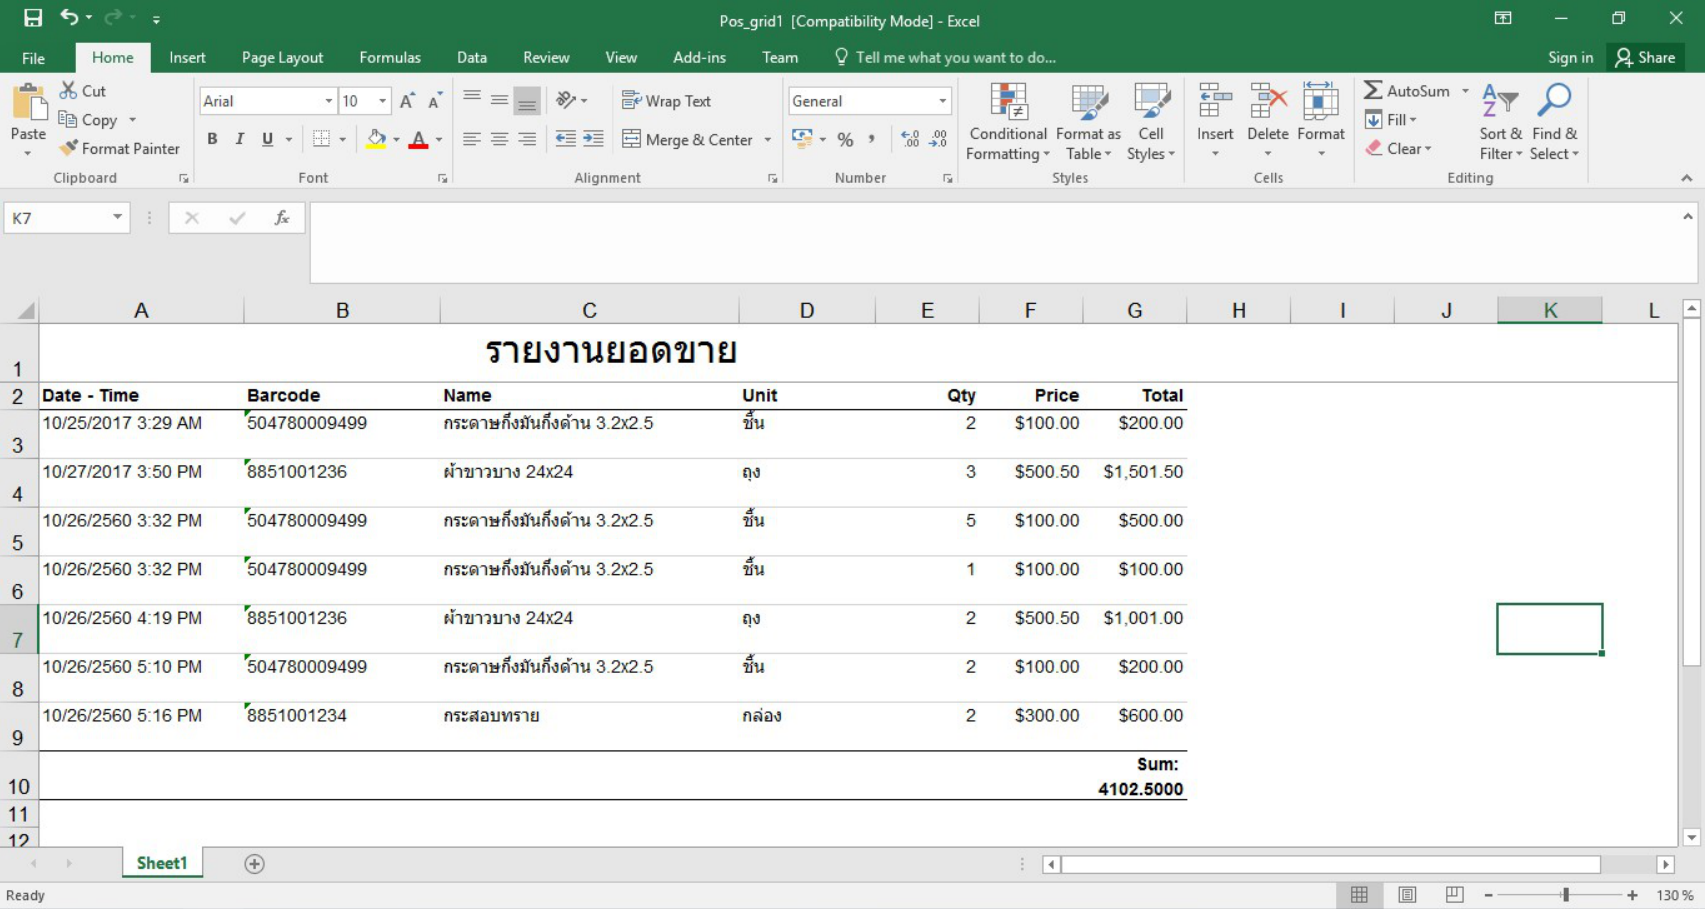Viewport: 1705px width, 909px height.
Task: Decrease font size with small A icon
Action: (435, 101)
